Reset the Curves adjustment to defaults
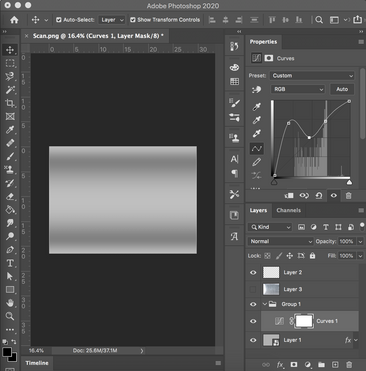The image size is (366, 371). [319, 196]
